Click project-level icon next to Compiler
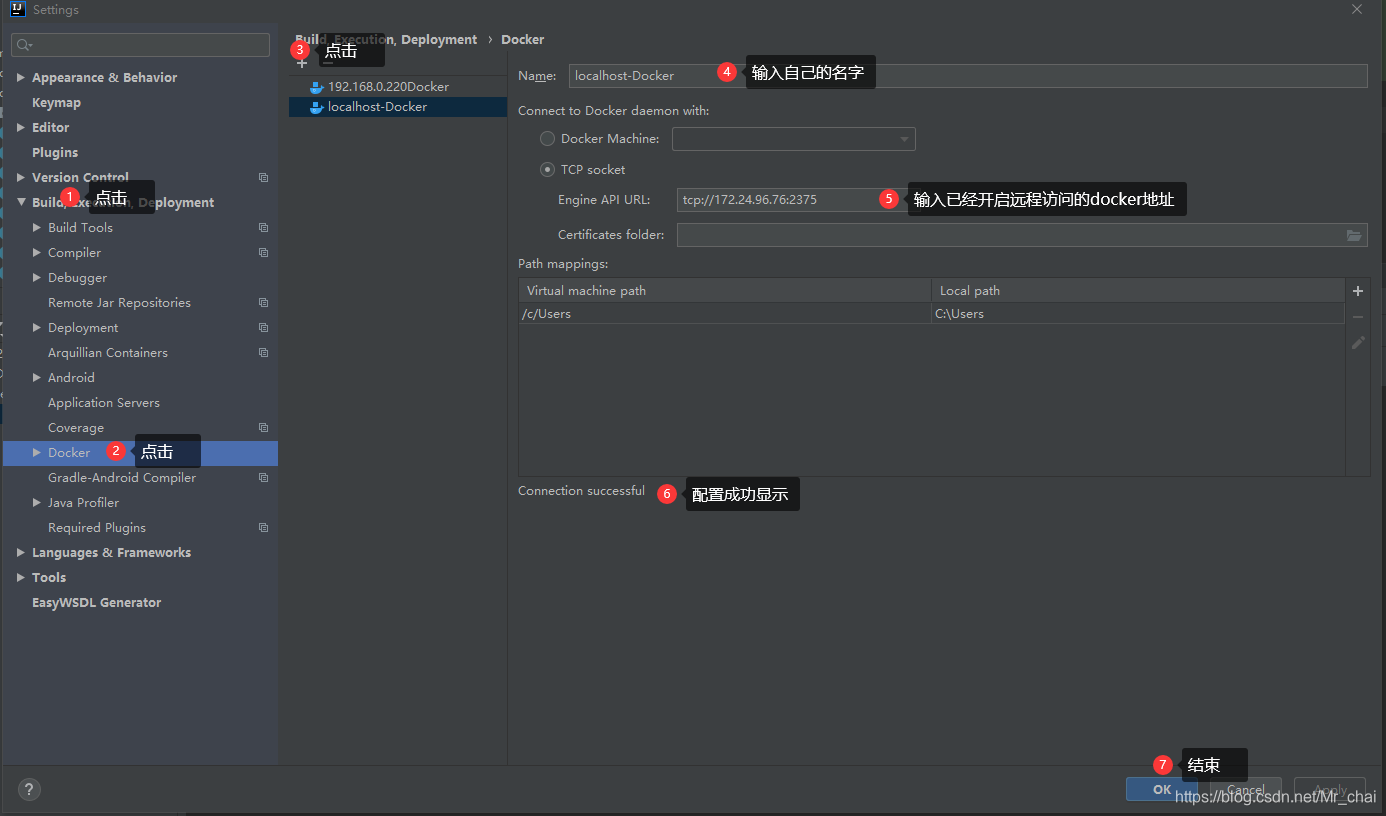Viewport: 1386px width, 816px height. click(264, 253)
